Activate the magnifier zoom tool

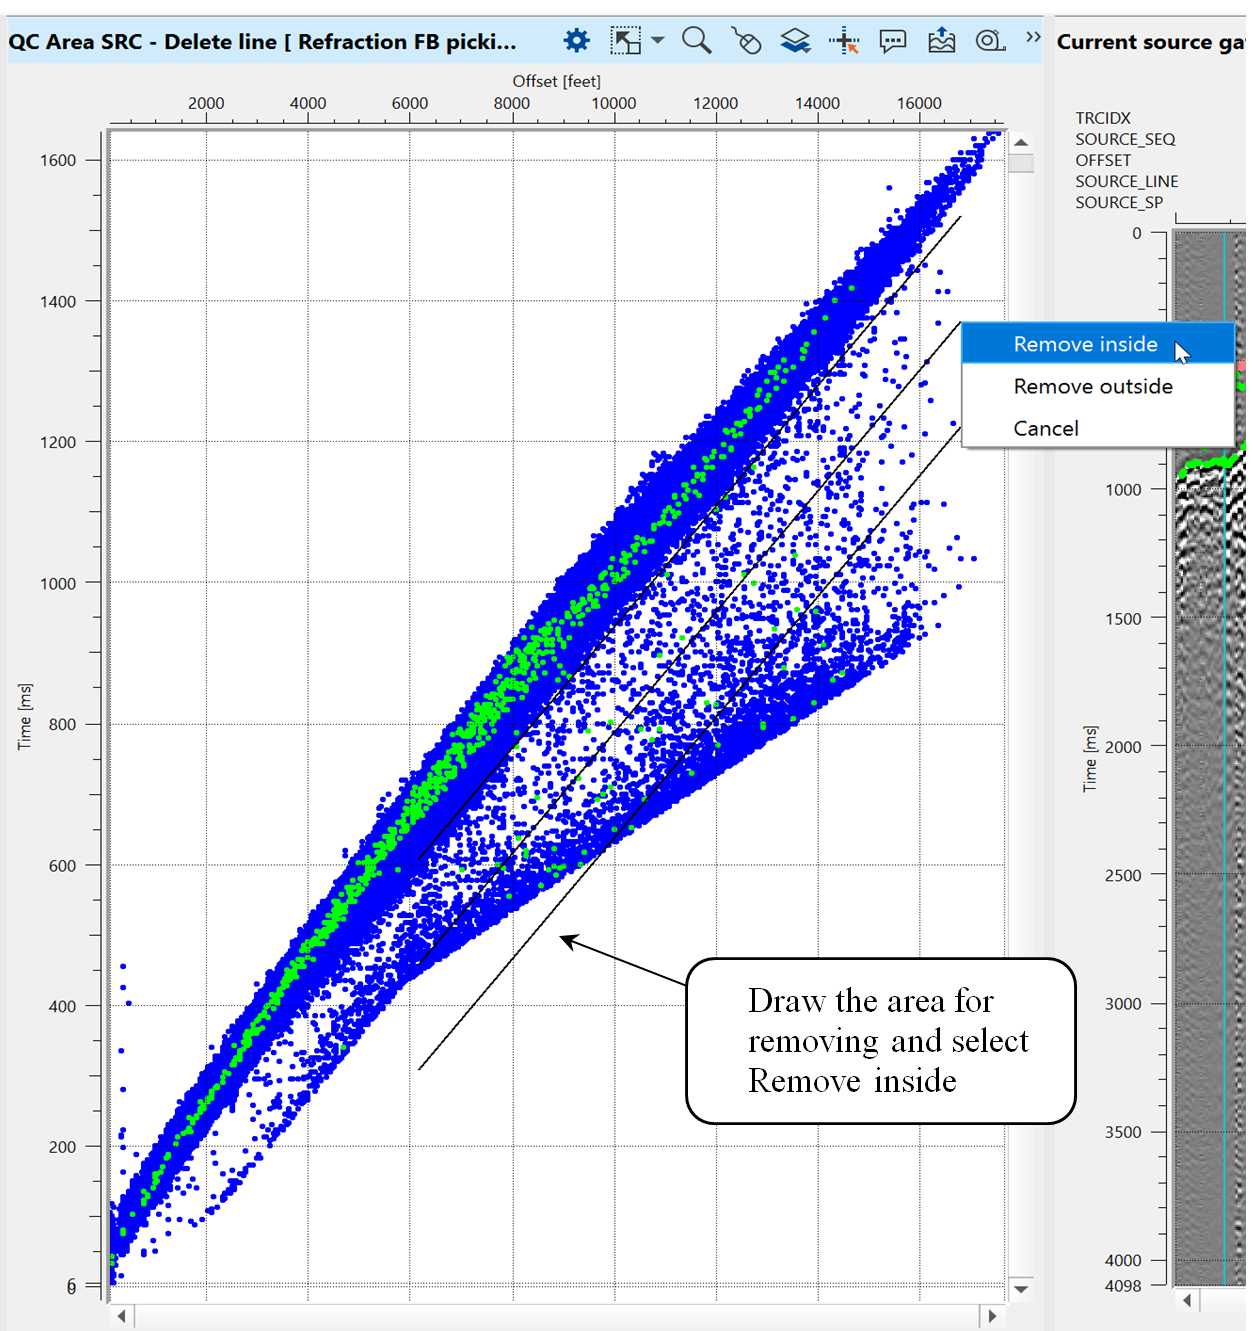click(696, 41)
